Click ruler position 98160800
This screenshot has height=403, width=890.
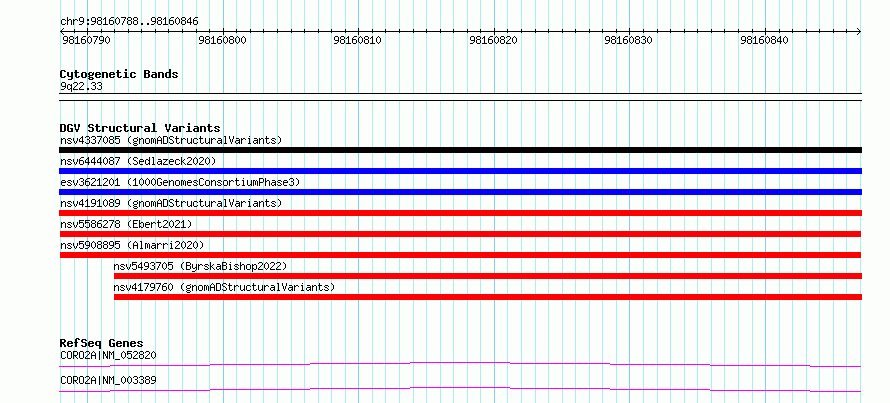(x=222, y=41)
